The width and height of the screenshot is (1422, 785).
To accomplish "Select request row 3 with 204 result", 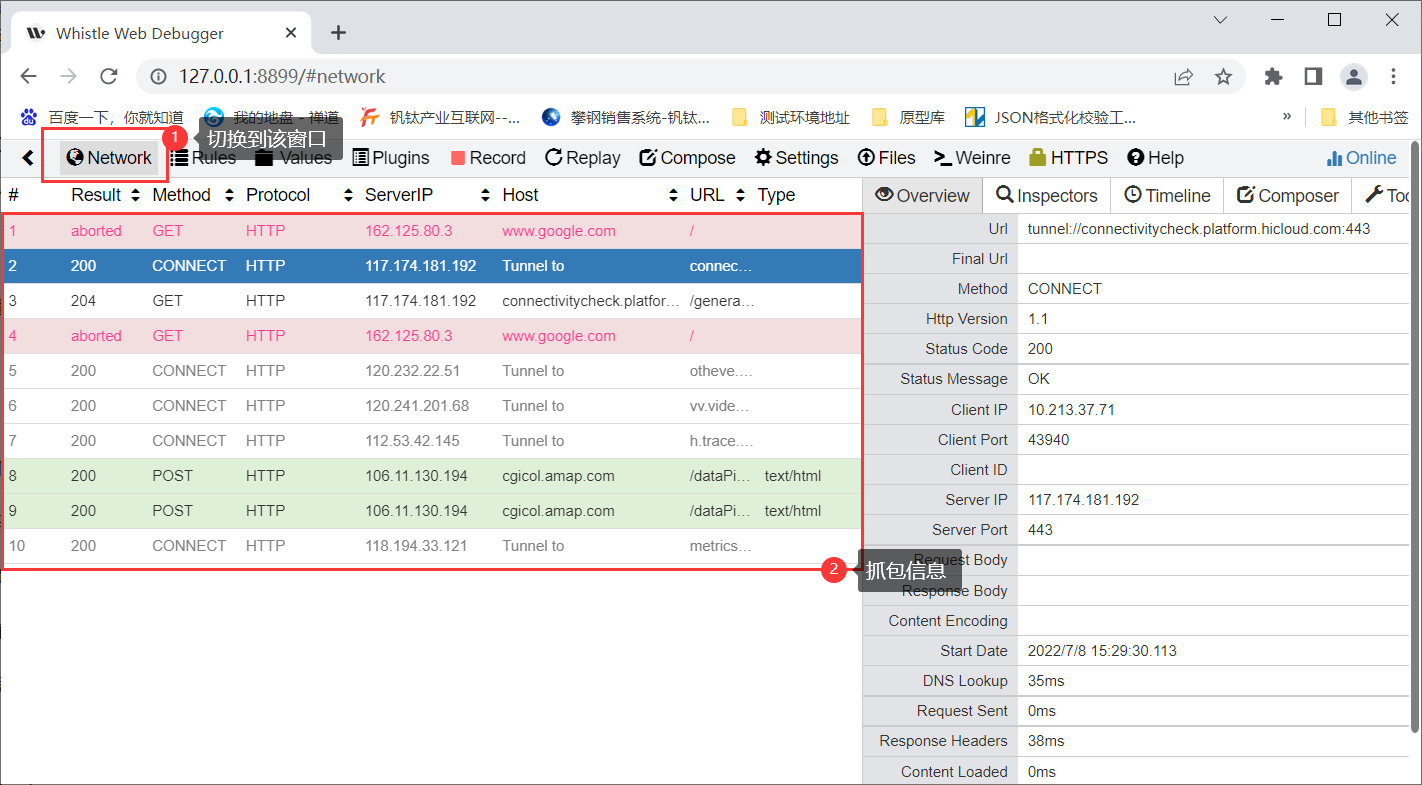I will point(432,301).
